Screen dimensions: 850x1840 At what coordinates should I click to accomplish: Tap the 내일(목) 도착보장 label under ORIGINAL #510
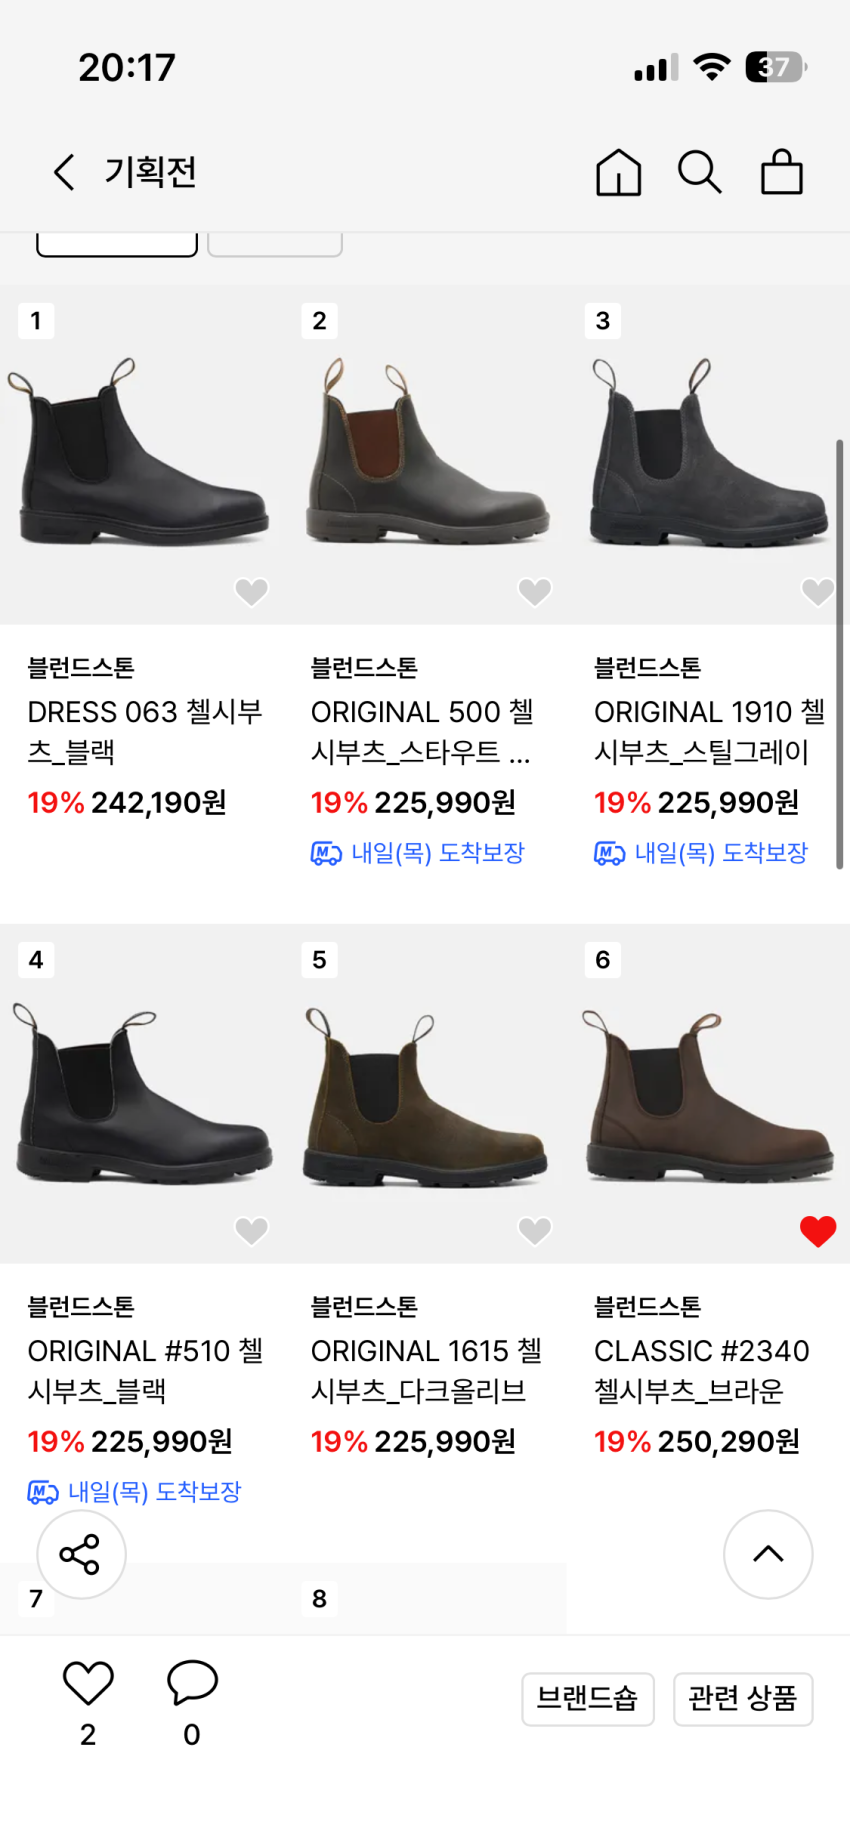154,1492
